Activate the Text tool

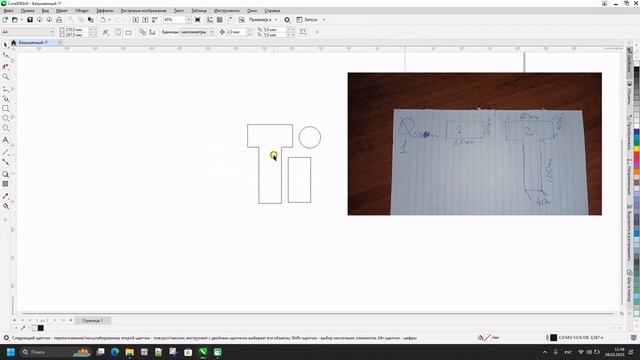(x=5, y=140)
